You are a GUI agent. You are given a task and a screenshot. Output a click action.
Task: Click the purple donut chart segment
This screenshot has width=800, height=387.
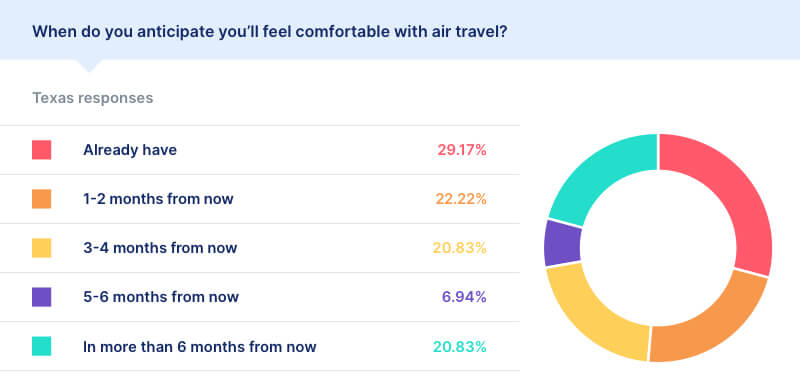(563, 244)
